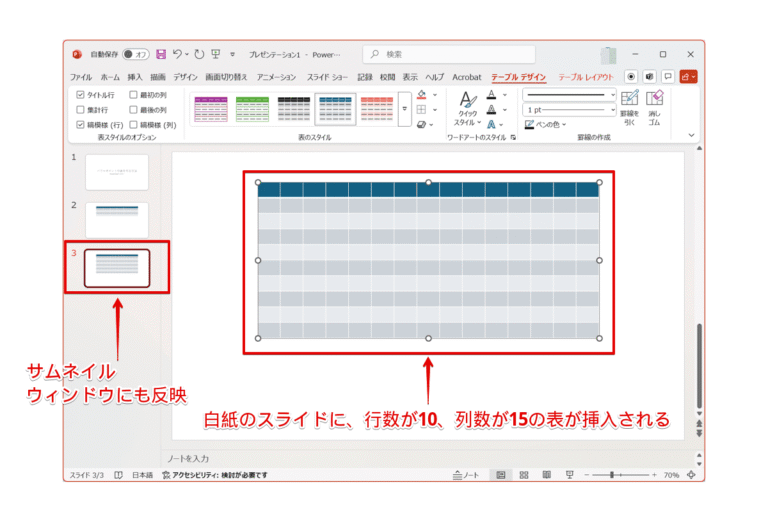Image resolution: width=768 pixels, height=512 pixels.
Task: Enable the 最初の列 checkbox
Action: (x=133, y=95)
